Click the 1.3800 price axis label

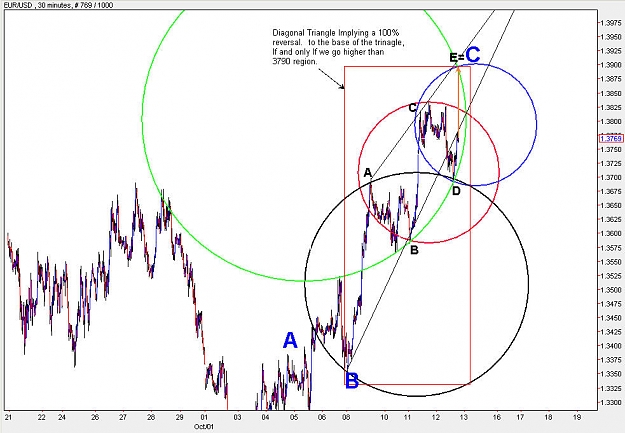[611, 121]
